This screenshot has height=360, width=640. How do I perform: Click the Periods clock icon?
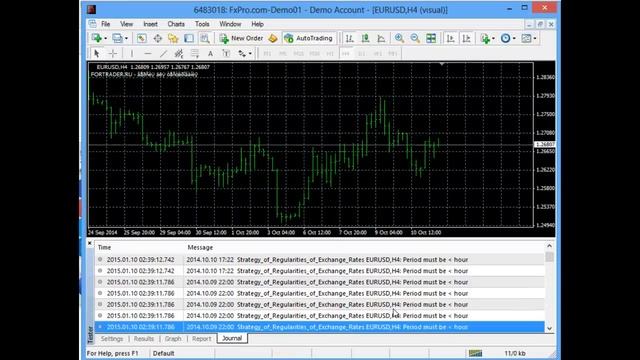505,38
